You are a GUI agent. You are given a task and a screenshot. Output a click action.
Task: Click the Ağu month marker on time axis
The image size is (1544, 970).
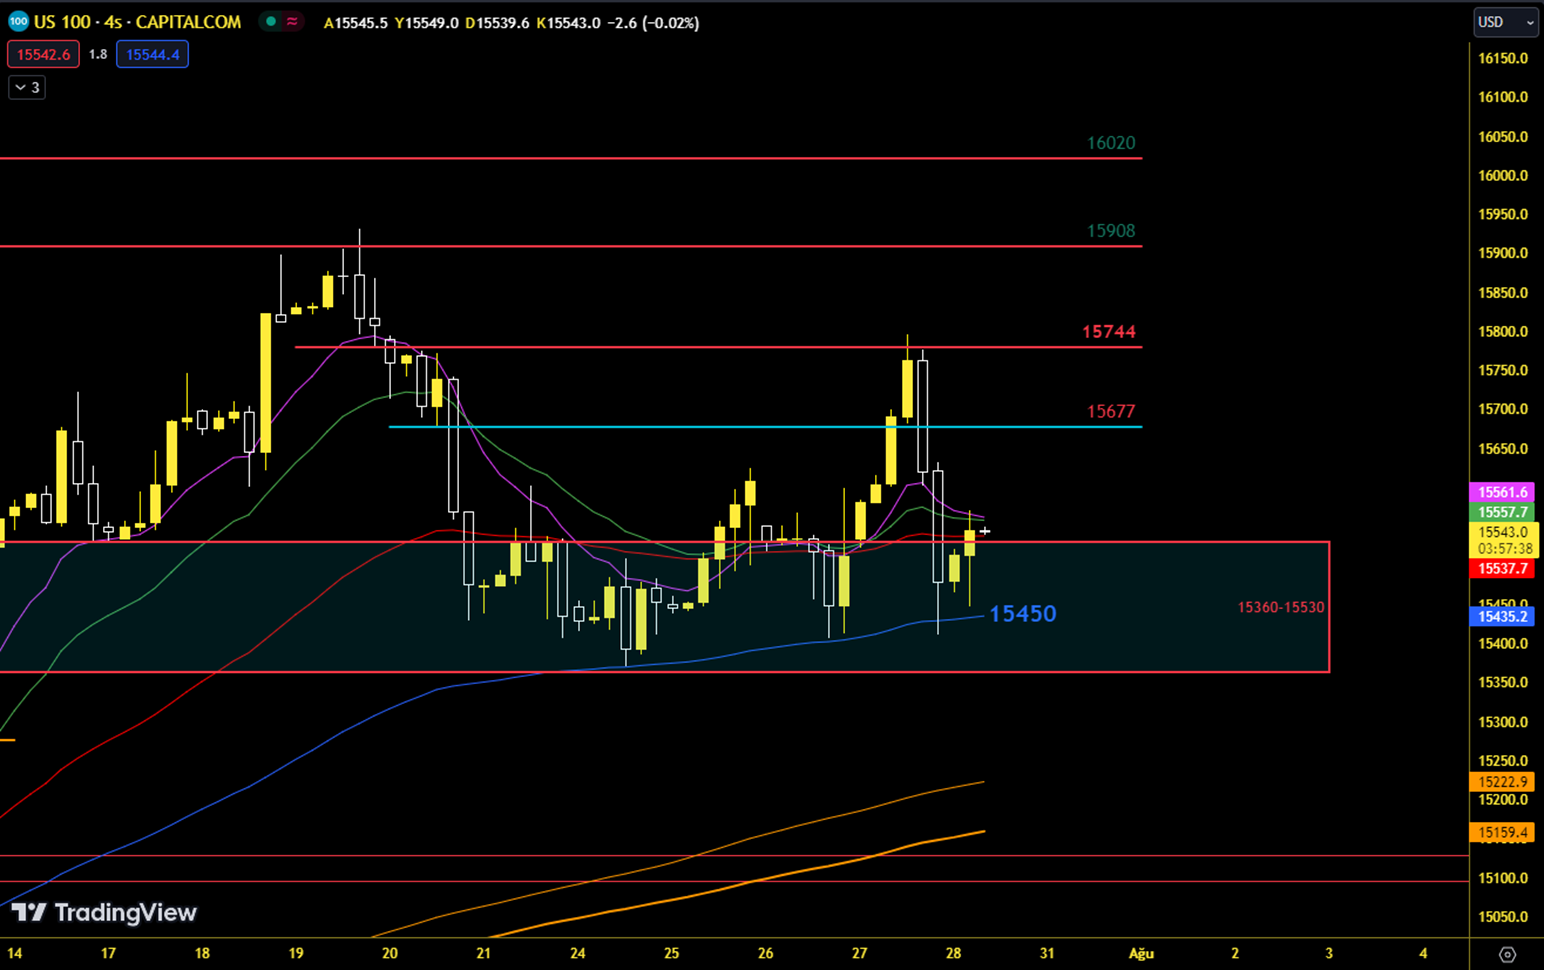[x=1141, y=953]
